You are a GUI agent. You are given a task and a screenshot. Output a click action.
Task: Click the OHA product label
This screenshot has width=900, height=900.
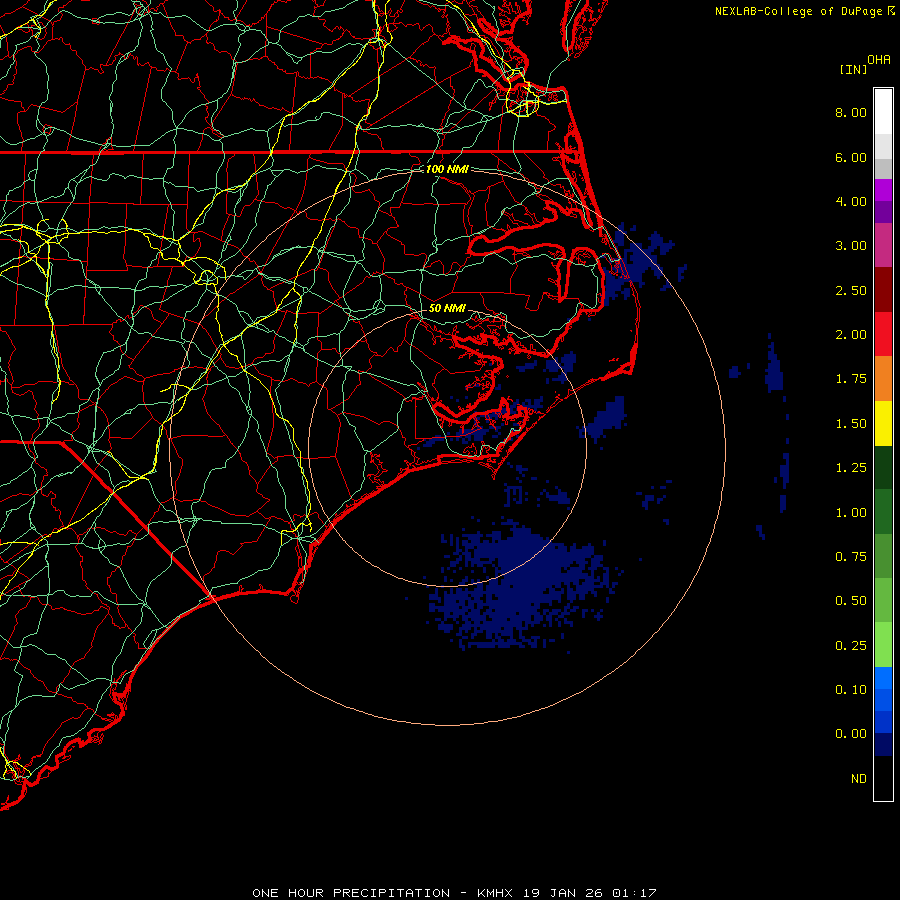pos(879,60)
